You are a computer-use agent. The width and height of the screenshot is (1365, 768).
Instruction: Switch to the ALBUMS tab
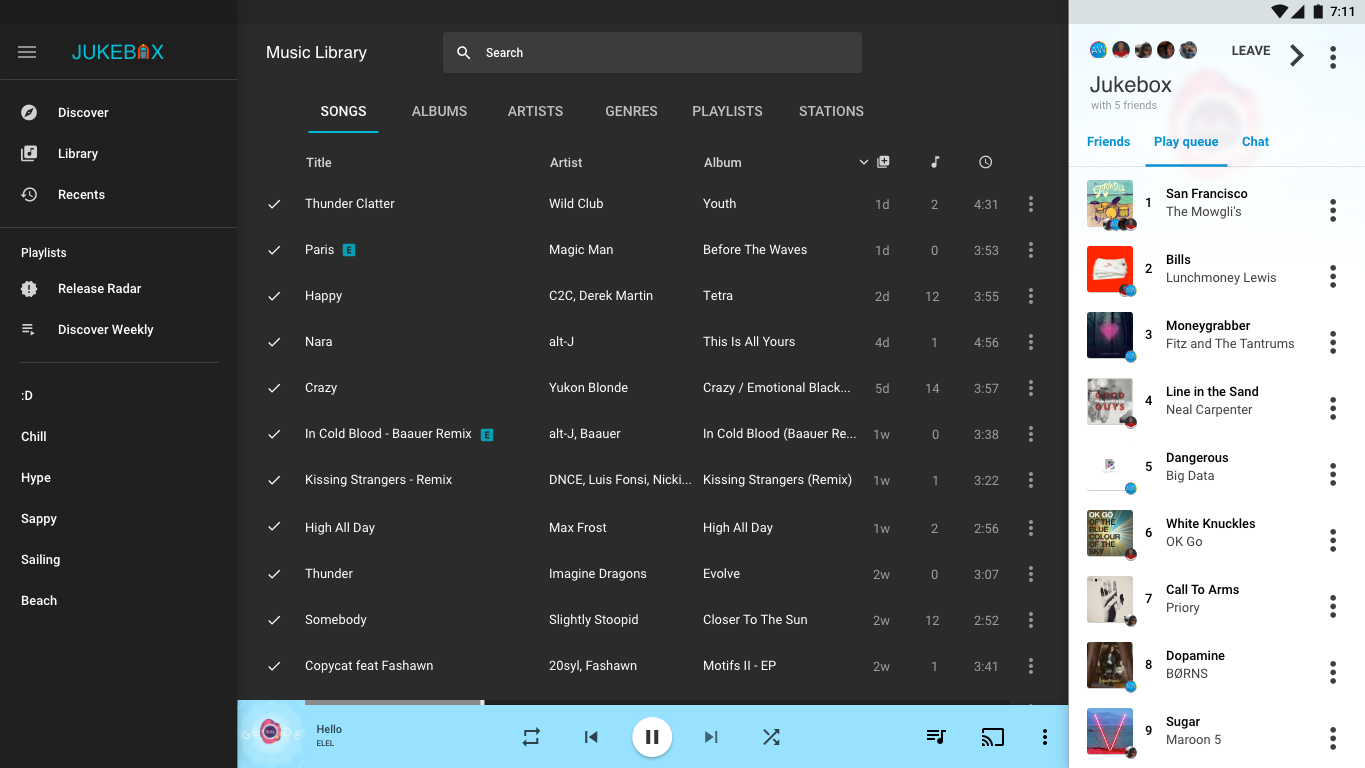pos(439,111)
